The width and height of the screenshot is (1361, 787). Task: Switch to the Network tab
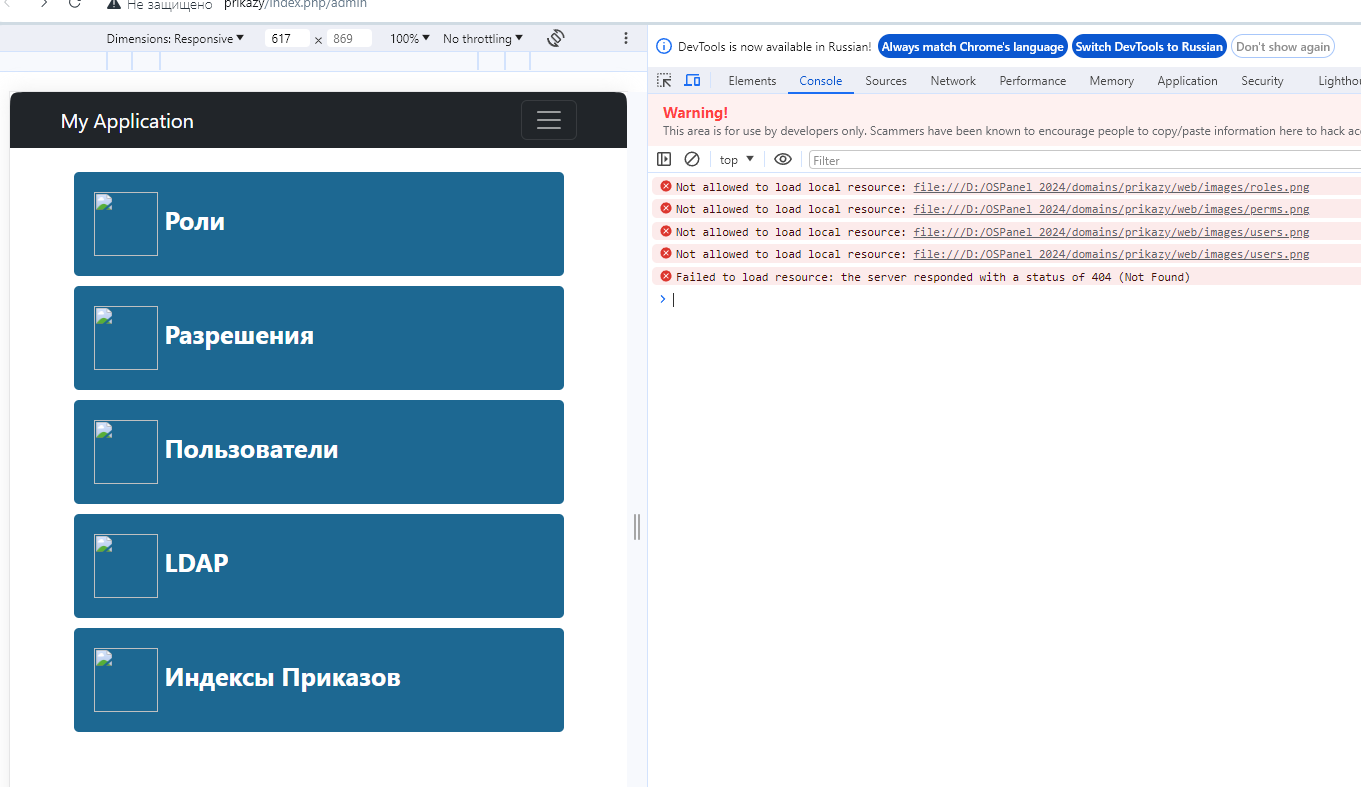tap(953, 81)
